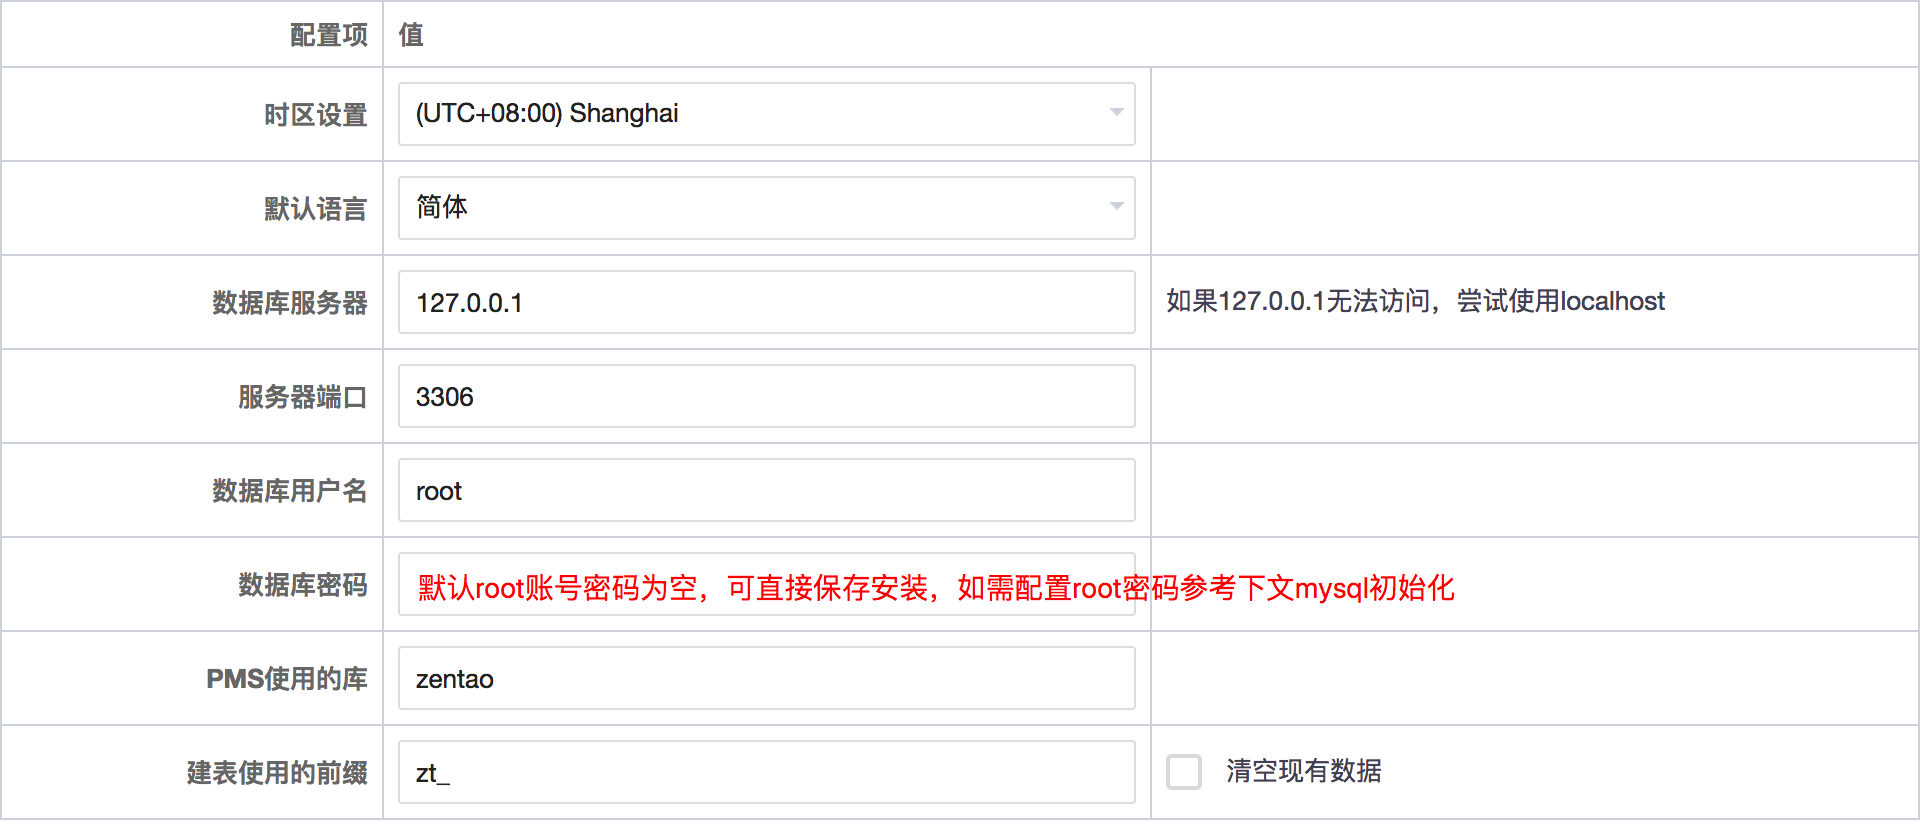Click the 配置项 column header
The width and height of the screenshot is (1924, 826).
(x=328, y=35)
